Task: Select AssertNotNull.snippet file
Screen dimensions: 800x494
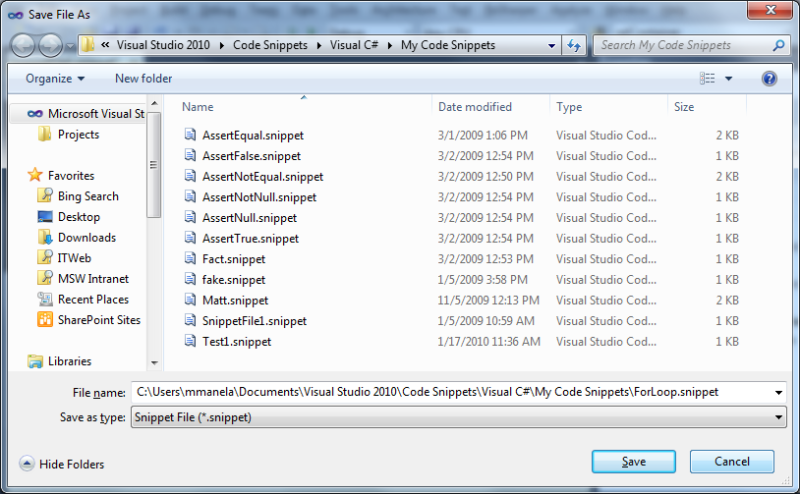Action: (259, 197)
